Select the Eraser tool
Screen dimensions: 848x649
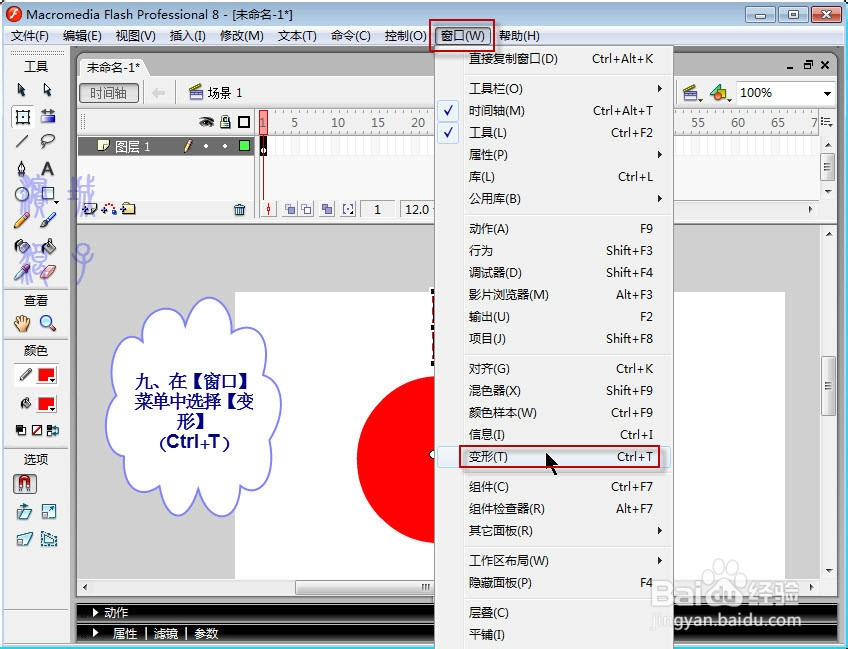click(x=48, y=273)
